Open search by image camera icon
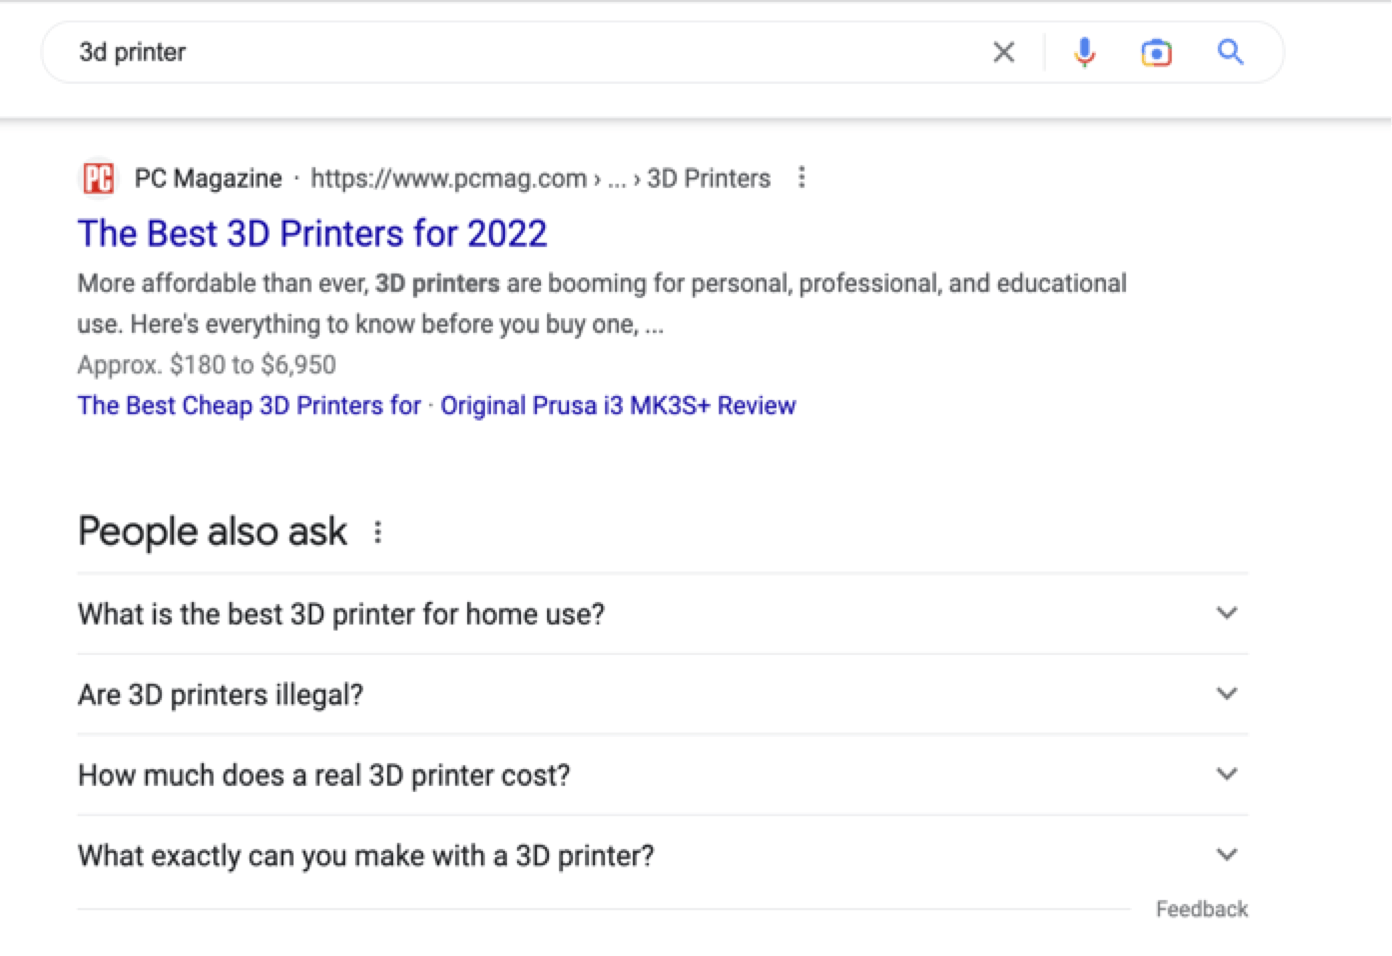The image size is (1392, 956). [x=1157, y=52]
